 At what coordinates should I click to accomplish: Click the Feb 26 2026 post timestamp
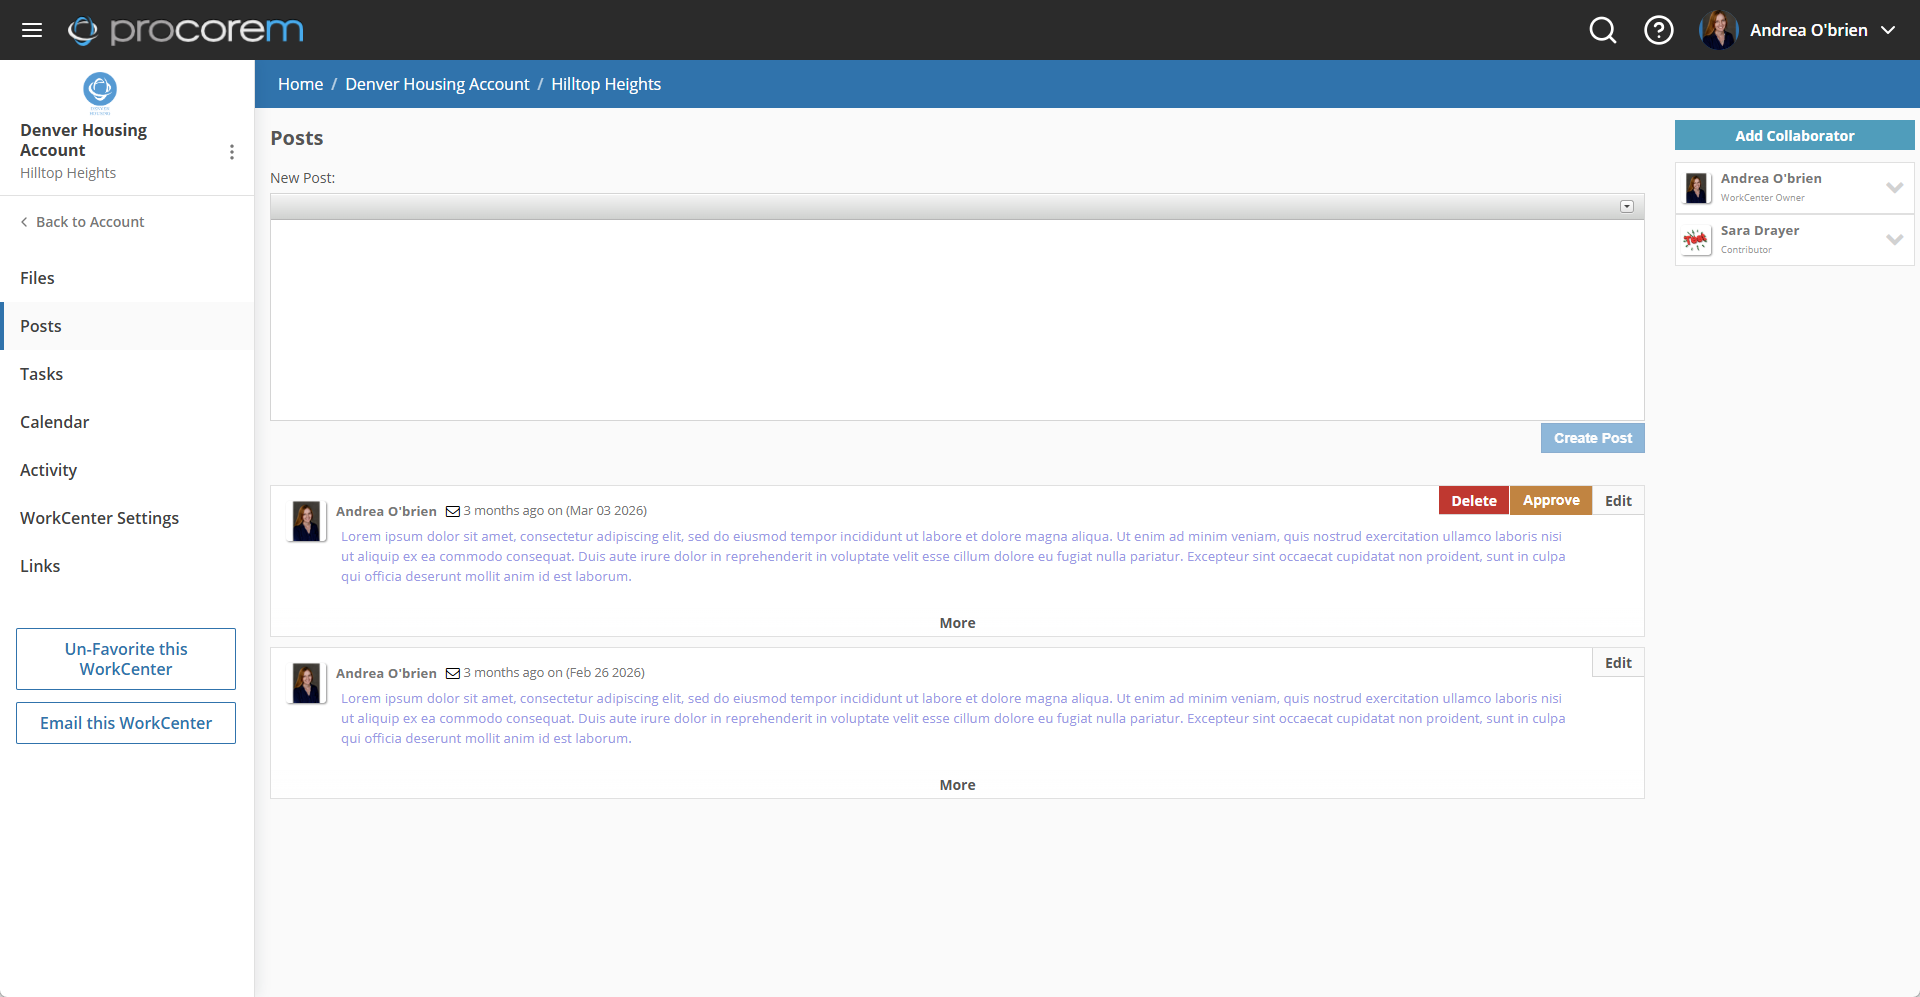554,672
